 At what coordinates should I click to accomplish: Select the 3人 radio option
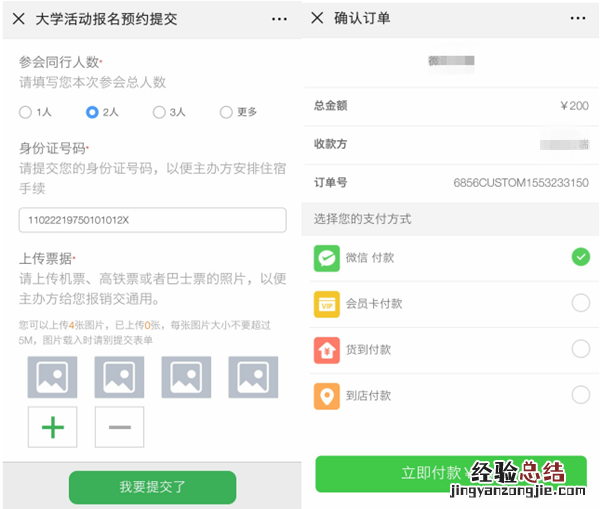click(x=159, y=113)
